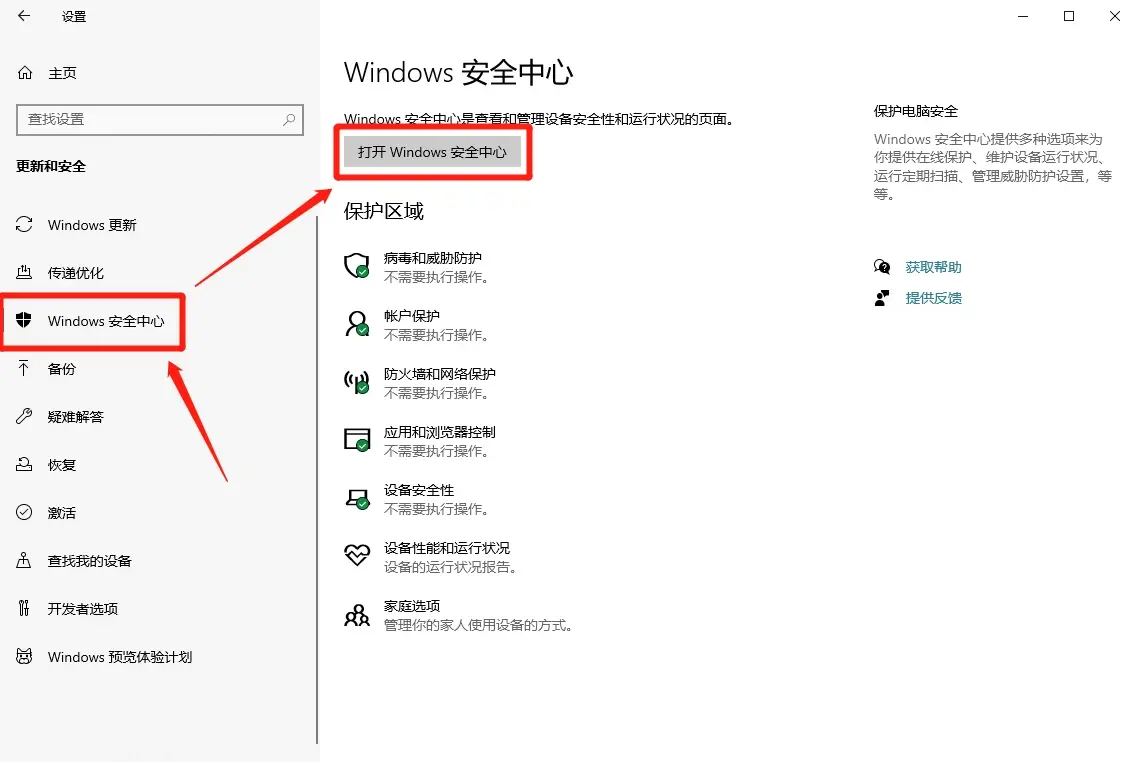Viewport: 1138px width, 762px height.
Task: Click the 恢复 sidebar icon
Action: [x=24, y=464]
